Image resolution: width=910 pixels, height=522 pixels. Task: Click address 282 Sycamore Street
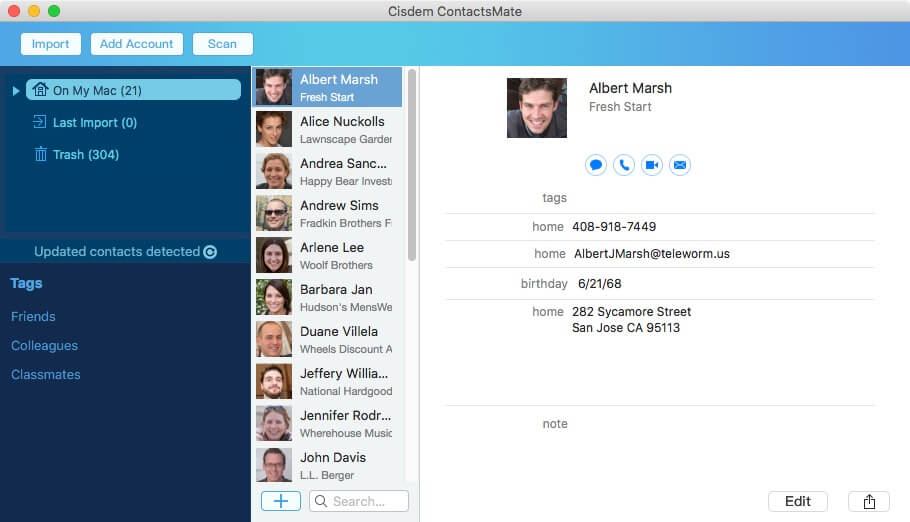[631, 312]
